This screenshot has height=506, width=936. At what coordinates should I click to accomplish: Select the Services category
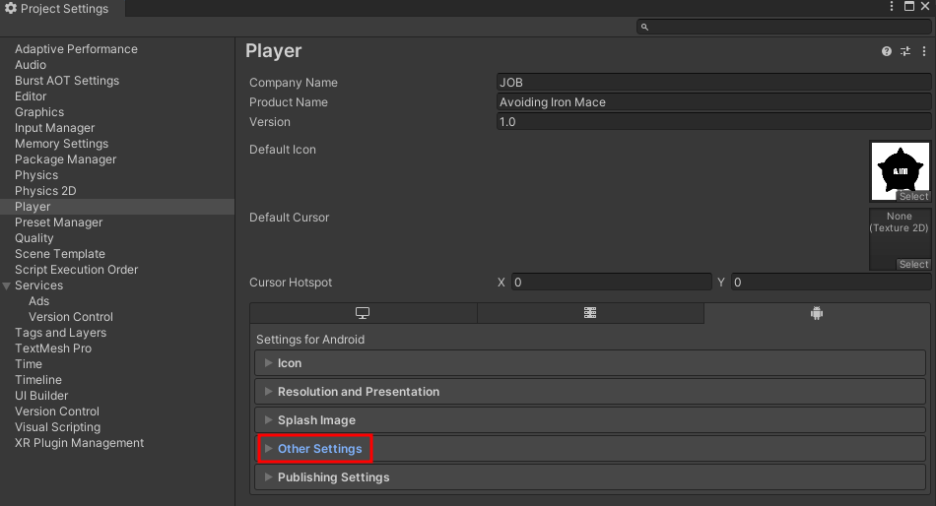[x=39, y=285]
